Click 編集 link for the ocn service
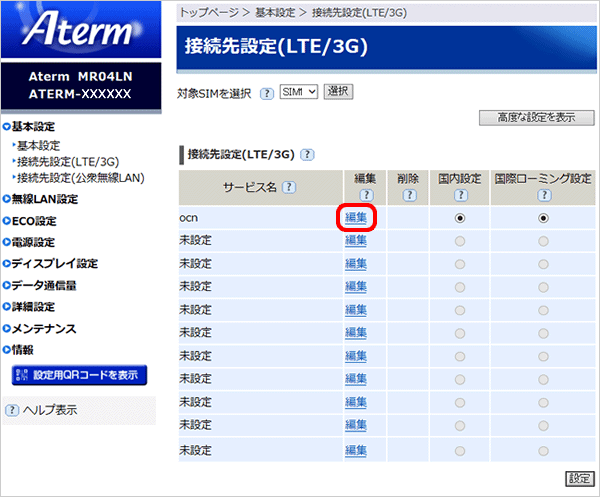Viewport: 600px width, 497px height. [x=356, y=218]
